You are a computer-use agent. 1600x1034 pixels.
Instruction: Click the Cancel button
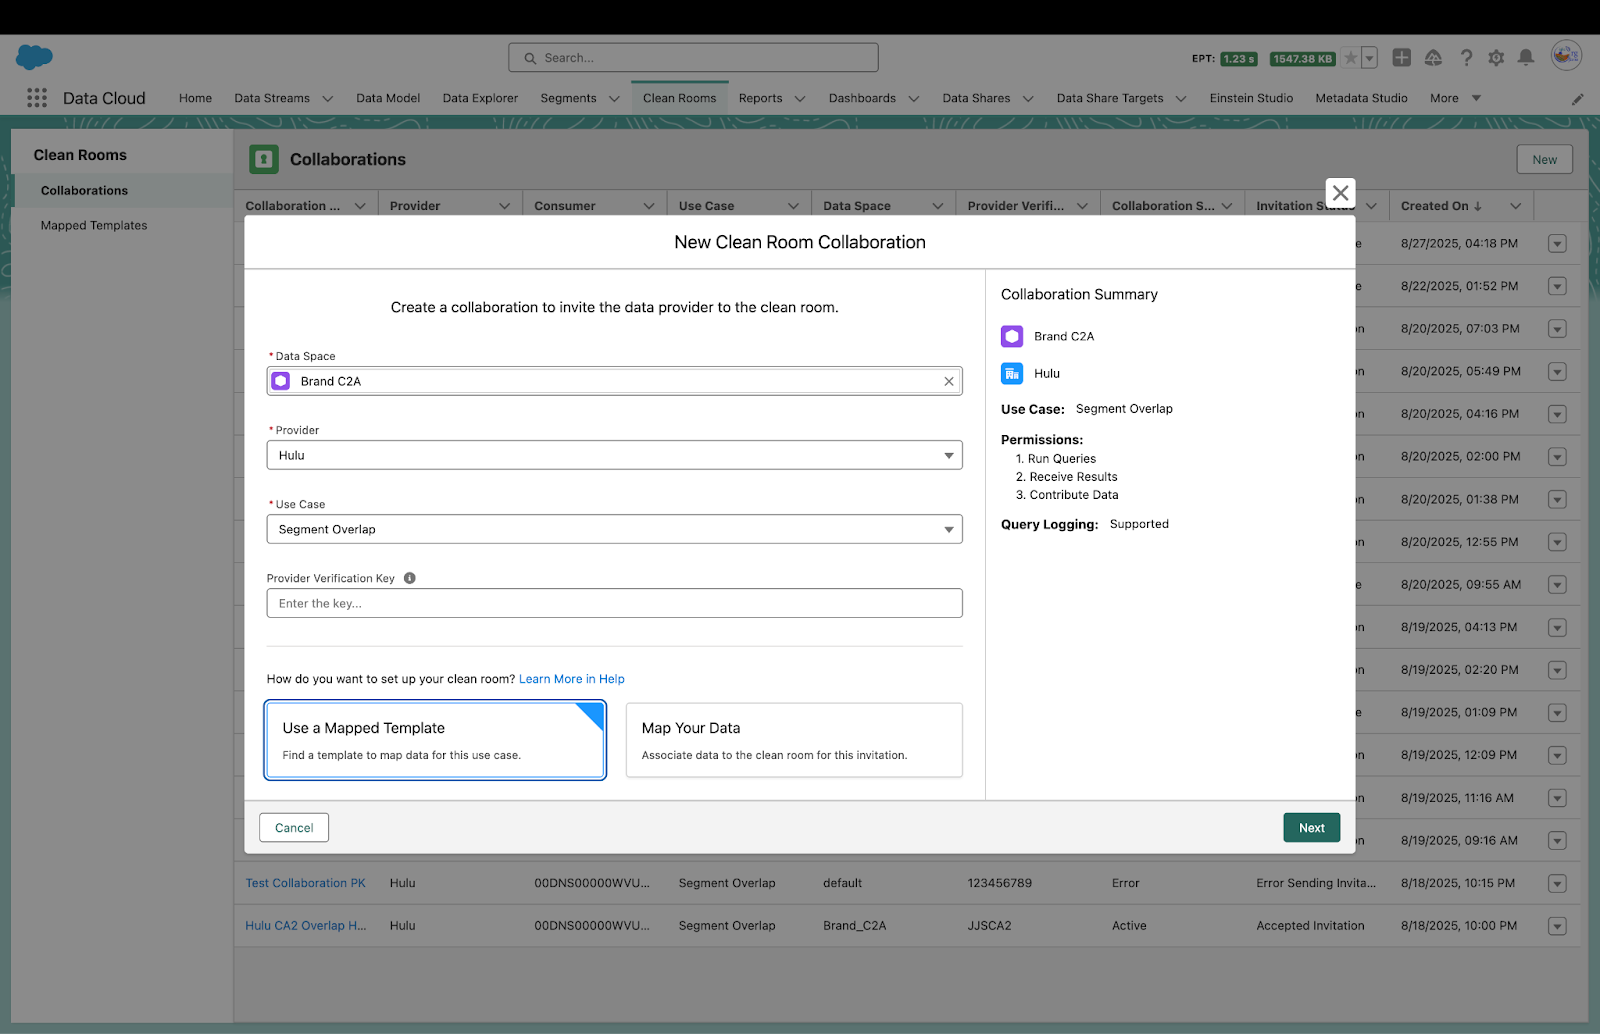294,828
